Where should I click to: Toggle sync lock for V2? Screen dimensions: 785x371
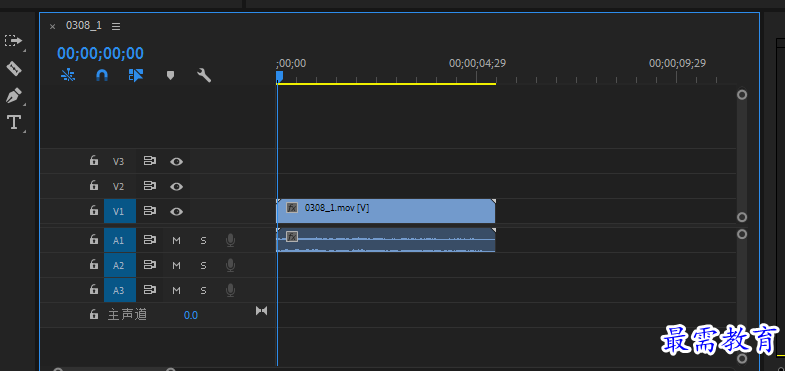click(x=150, y=186)
